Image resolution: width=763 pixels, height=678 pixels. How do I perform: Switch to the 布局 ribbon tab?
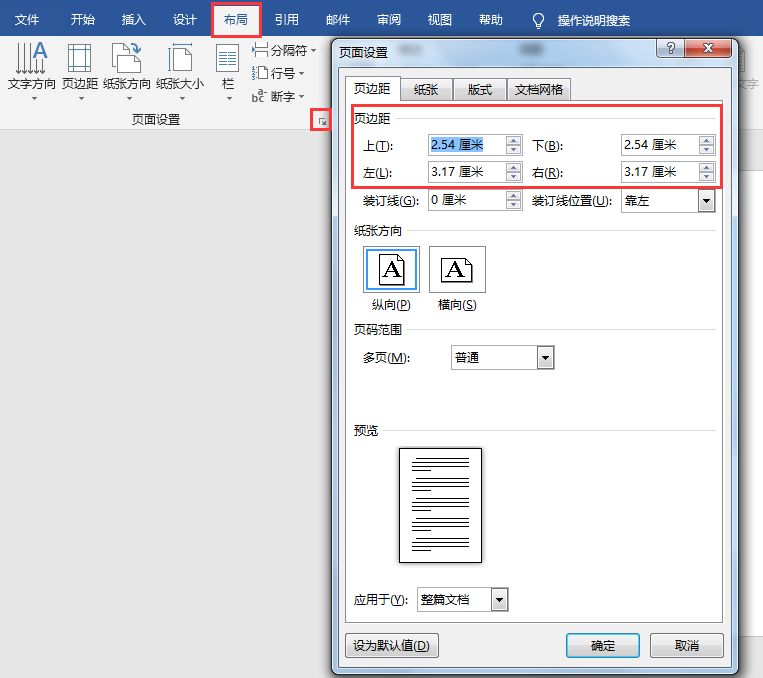(x=236, y=20)
